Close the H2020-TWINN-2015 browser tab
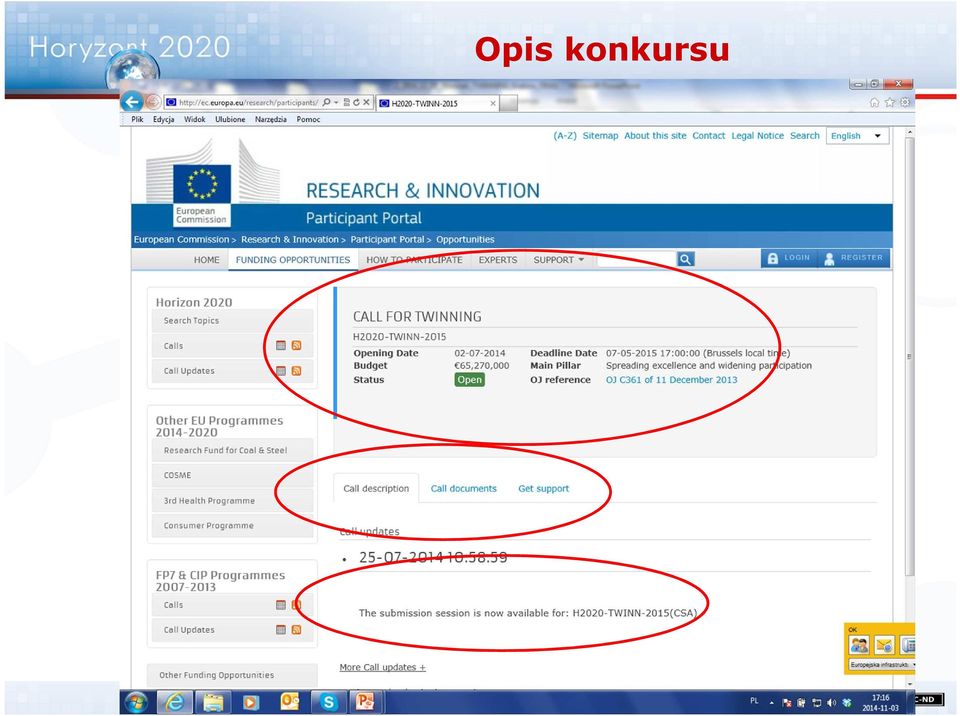 coord(493,104)
